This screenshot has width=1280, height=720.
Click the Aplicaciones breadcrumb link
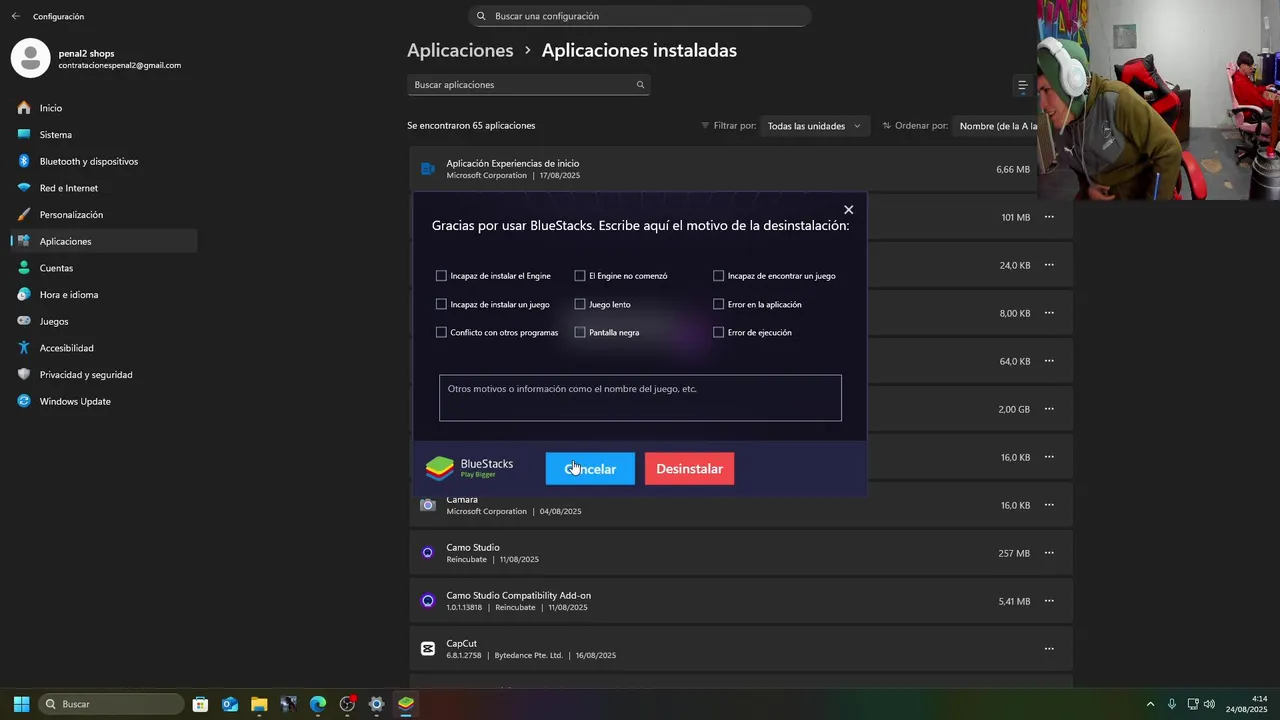point(460,50)
